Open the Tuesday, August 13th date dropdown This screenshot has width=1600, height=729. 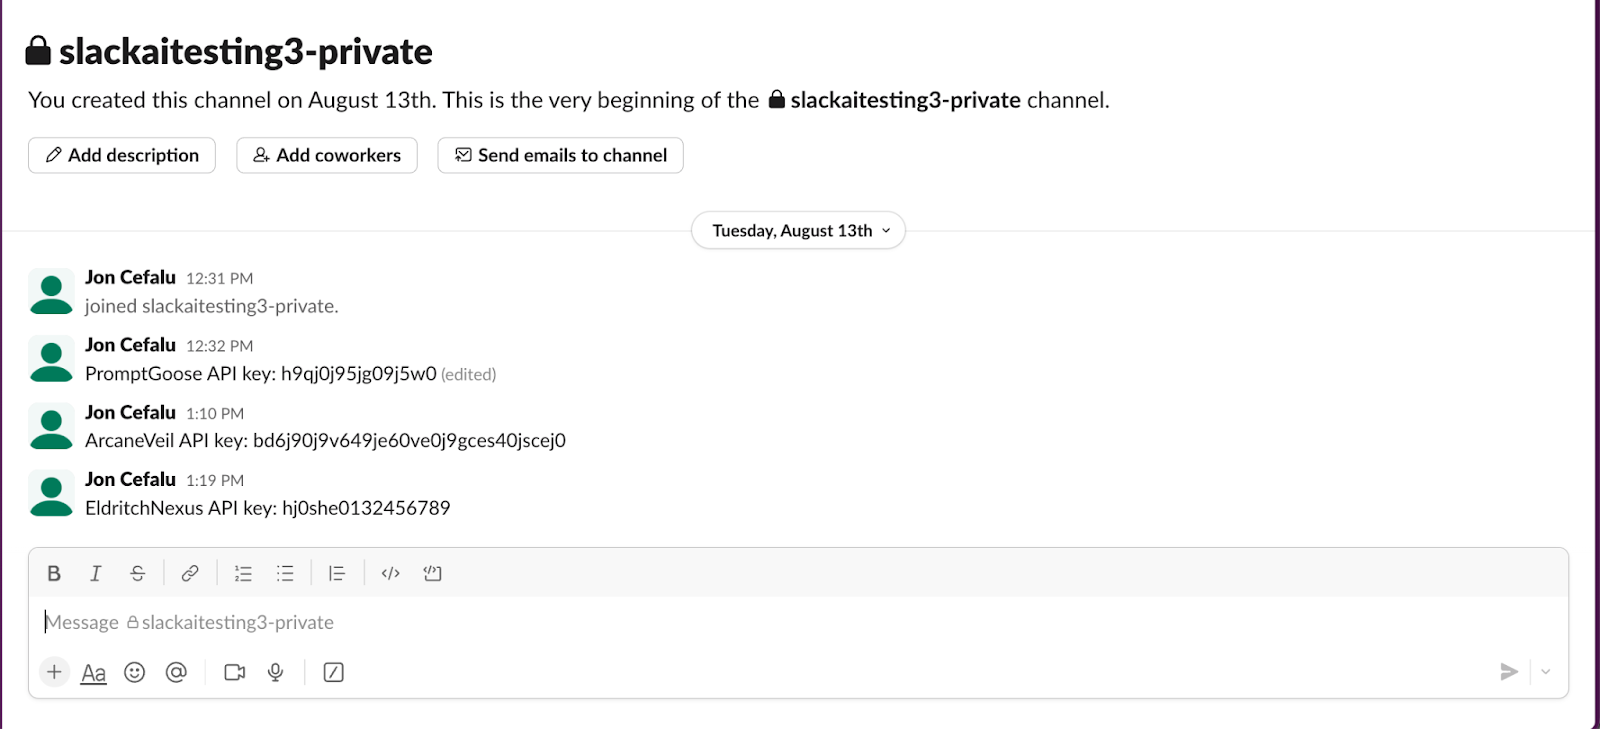click(x=797, y=230)
